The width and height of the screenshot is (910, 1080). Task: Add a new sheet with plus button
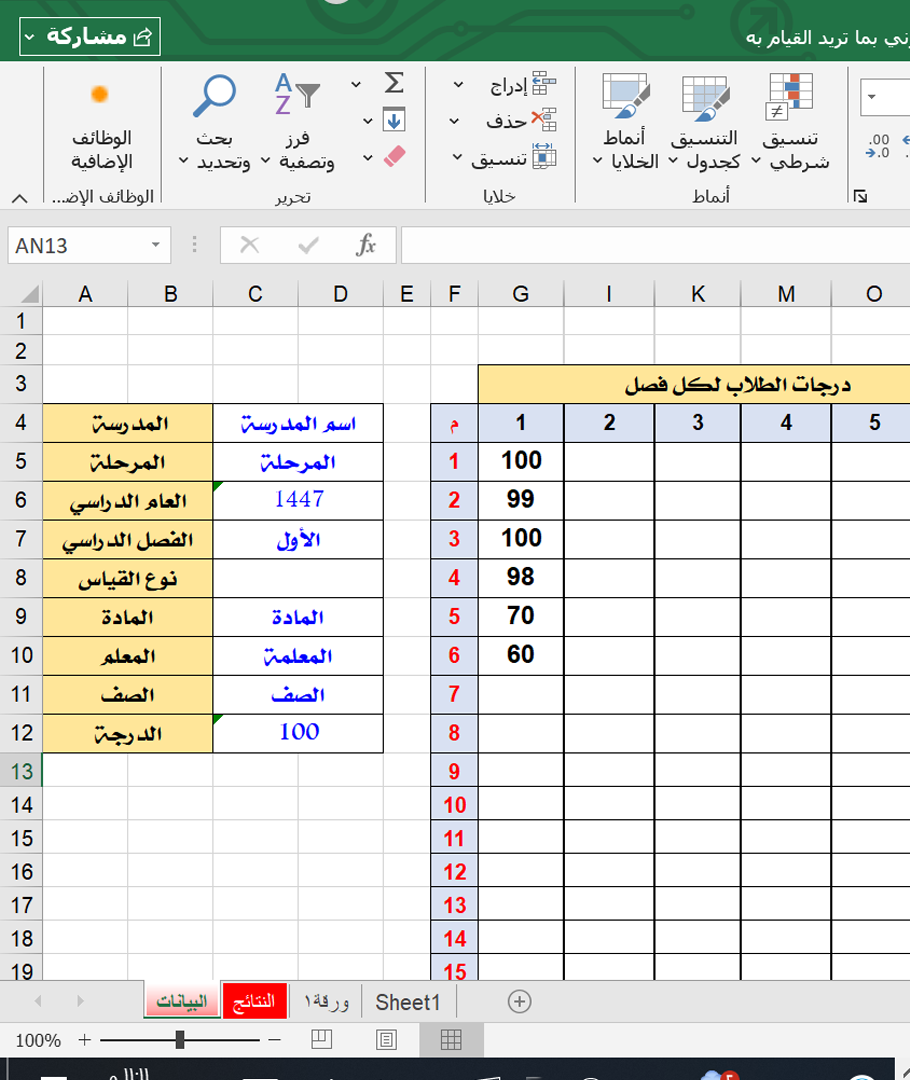pos(519,1001)
